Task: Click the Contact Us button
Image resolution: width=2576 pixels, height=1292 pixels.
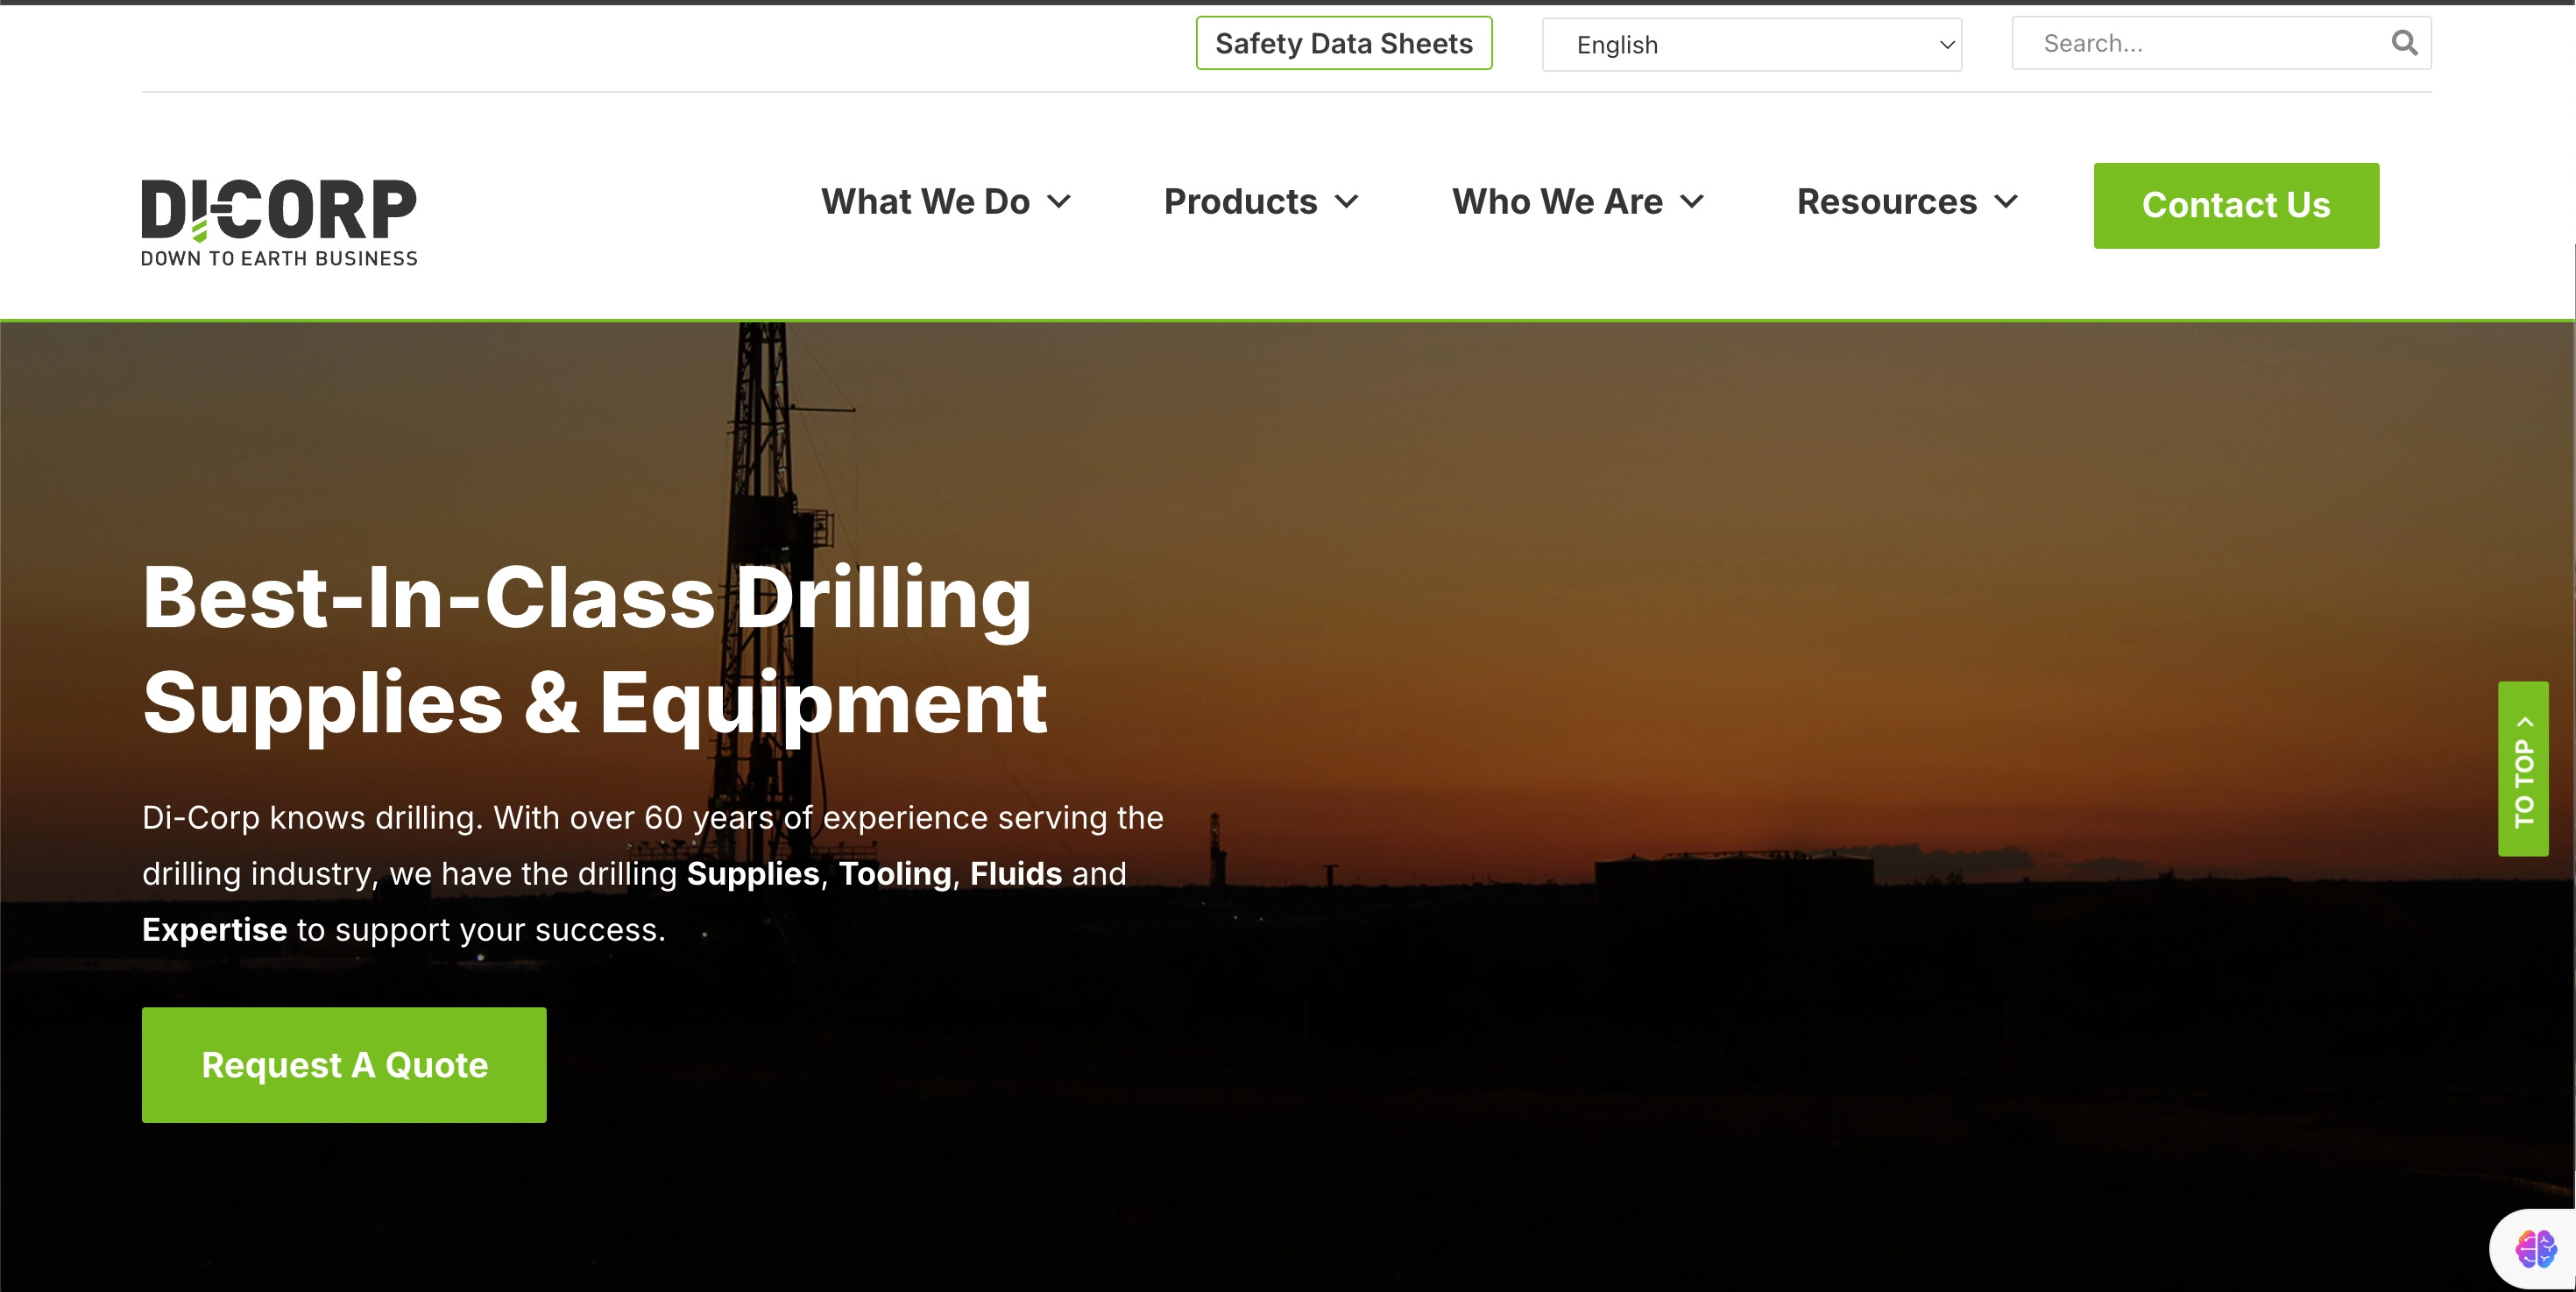Action: point(2236,205)
